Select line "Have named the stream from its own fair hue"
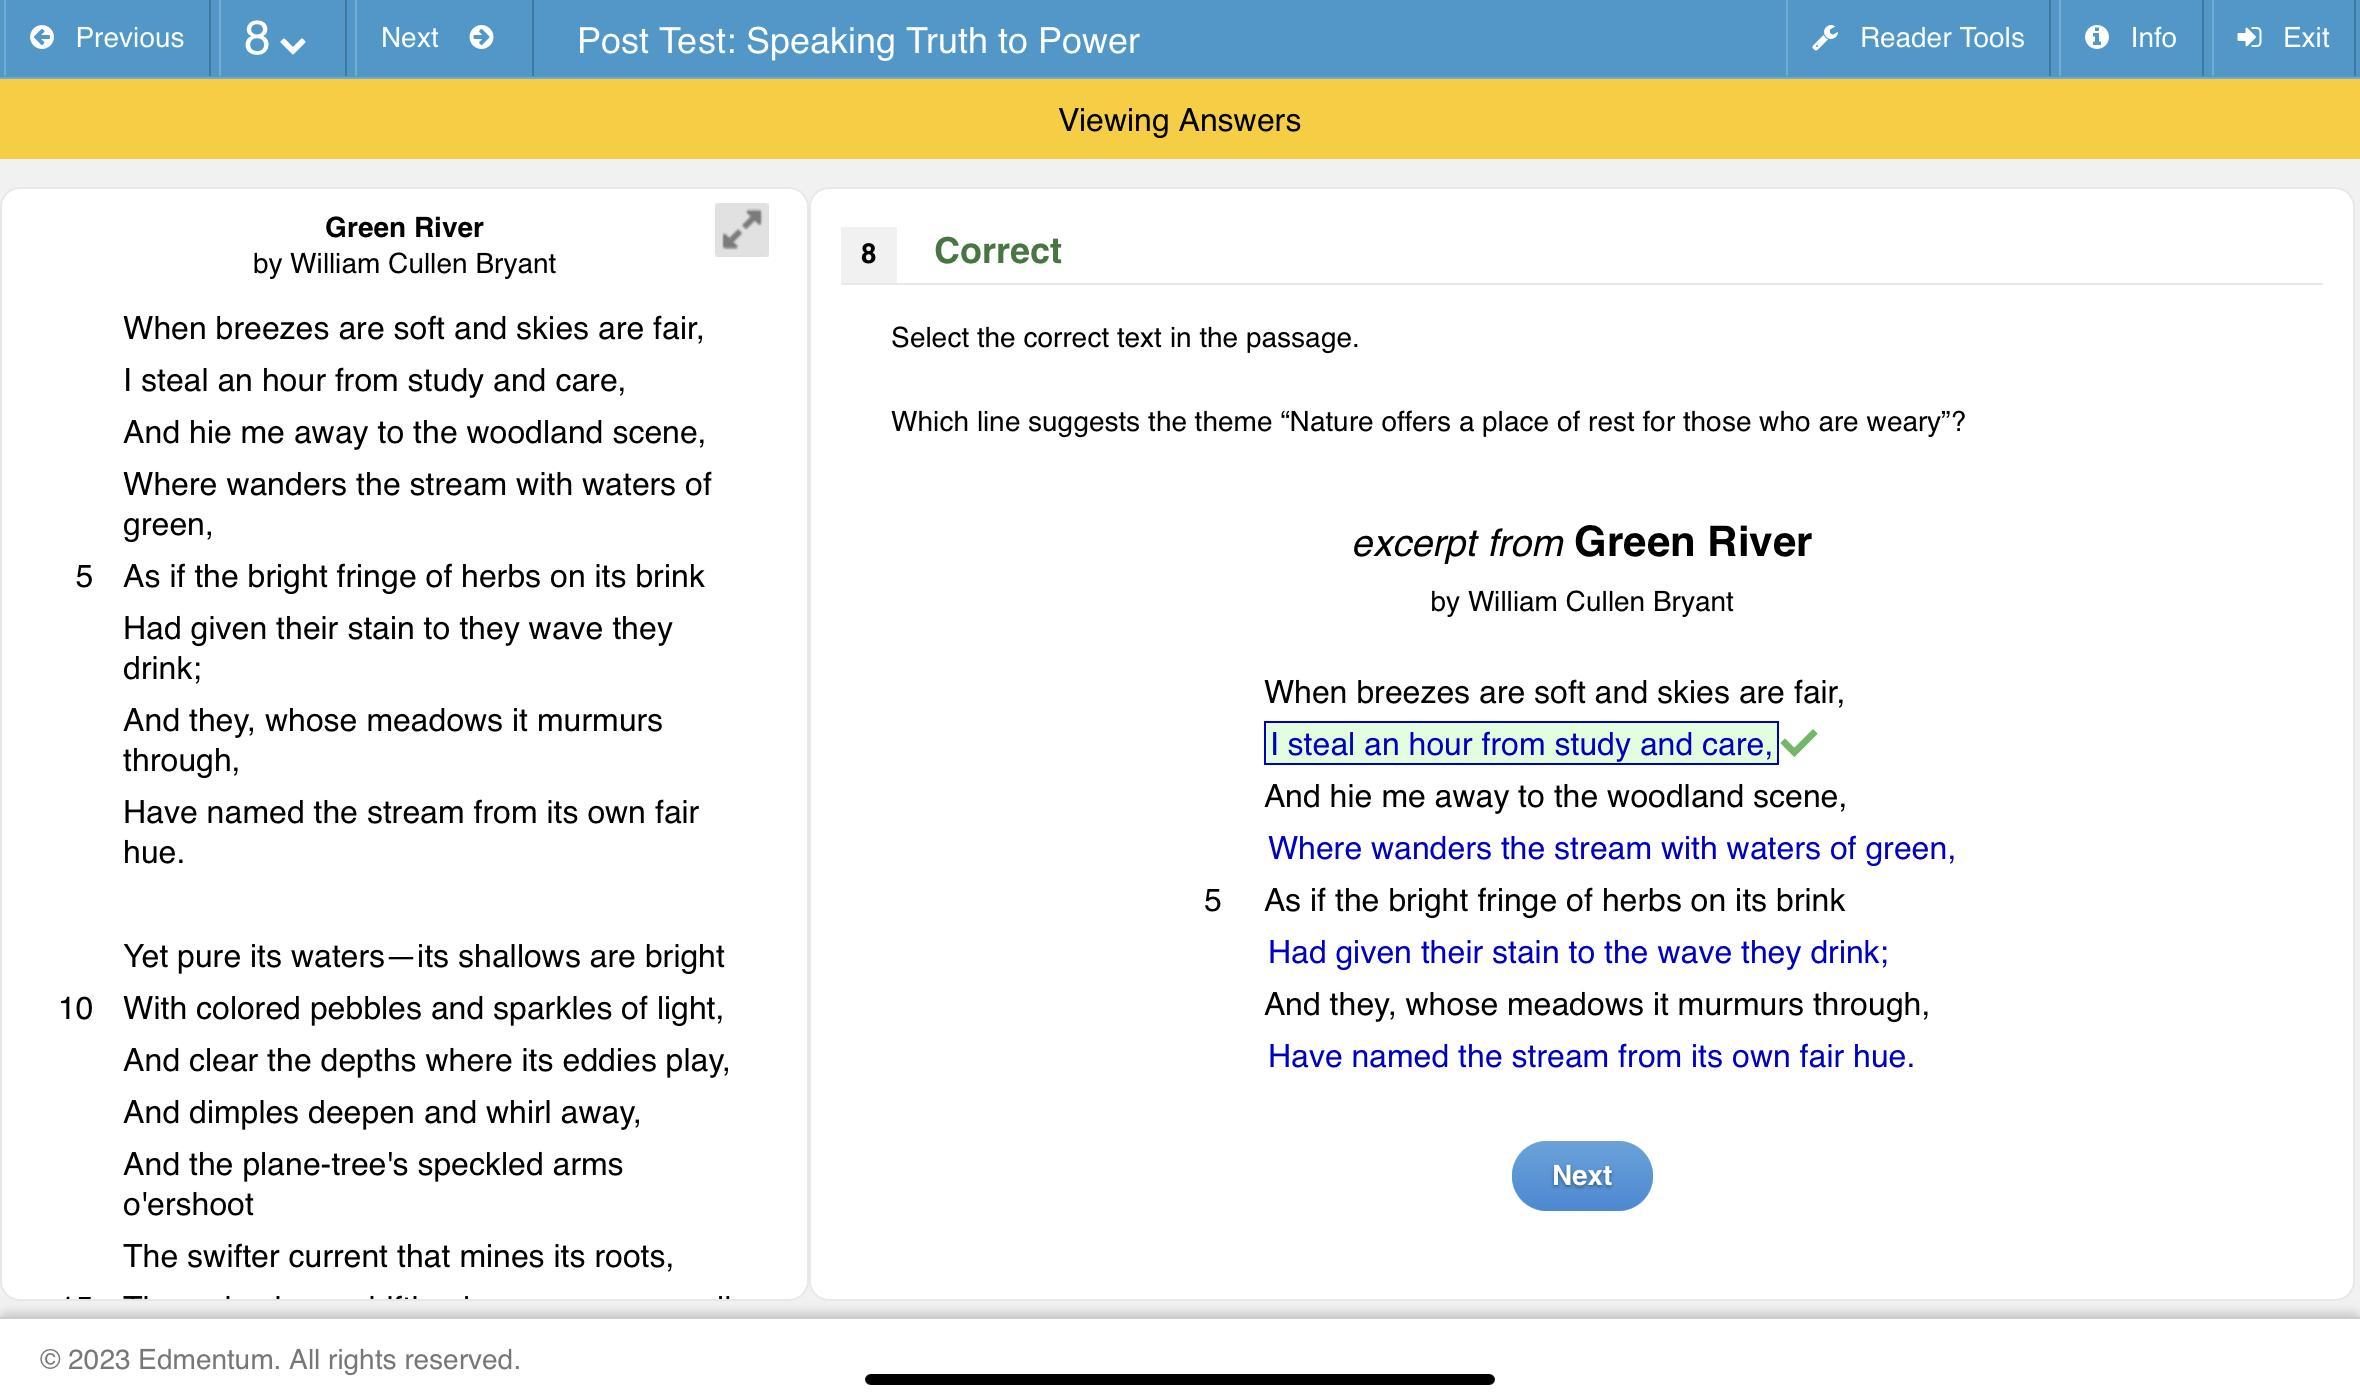Screen dimensions: 2360x1400 (x=1590, y=1056)
